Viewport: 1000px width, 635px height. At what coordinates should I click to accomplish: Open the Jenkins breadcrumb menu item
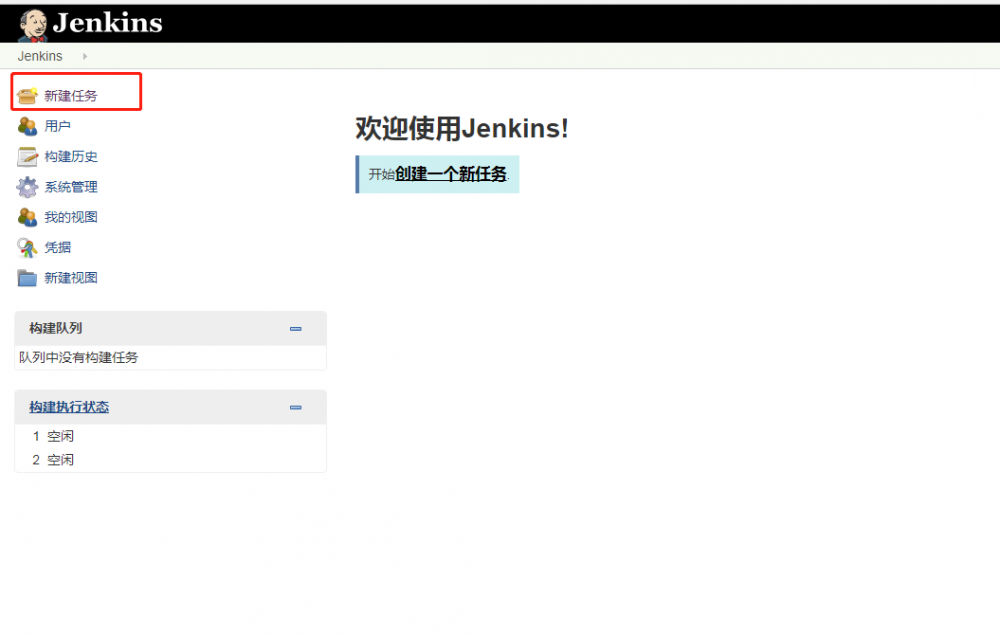[39, 57]
